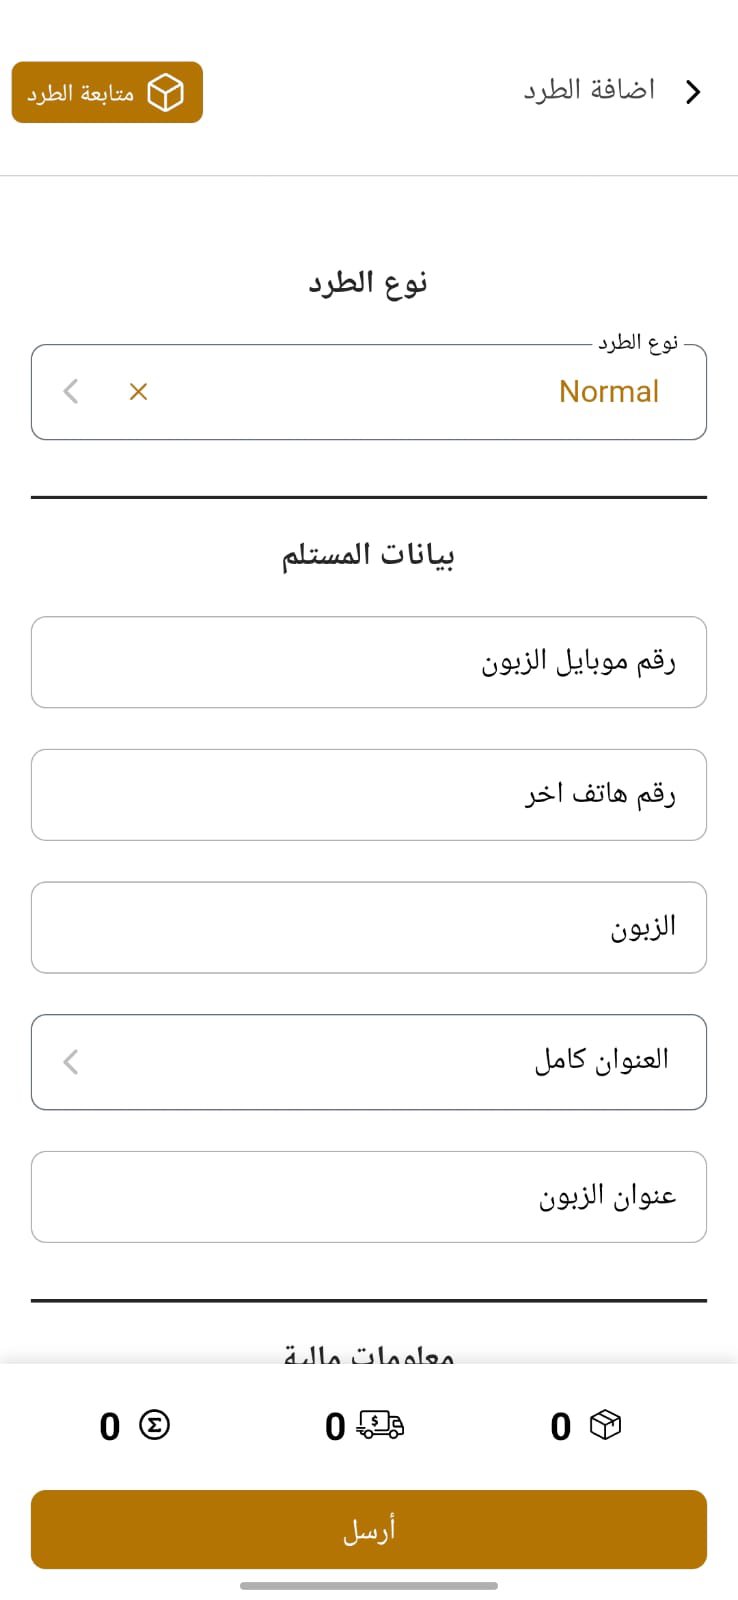Tap the اضافة الطرد page title
The image size is (738, 1600).
click(589, 90)
